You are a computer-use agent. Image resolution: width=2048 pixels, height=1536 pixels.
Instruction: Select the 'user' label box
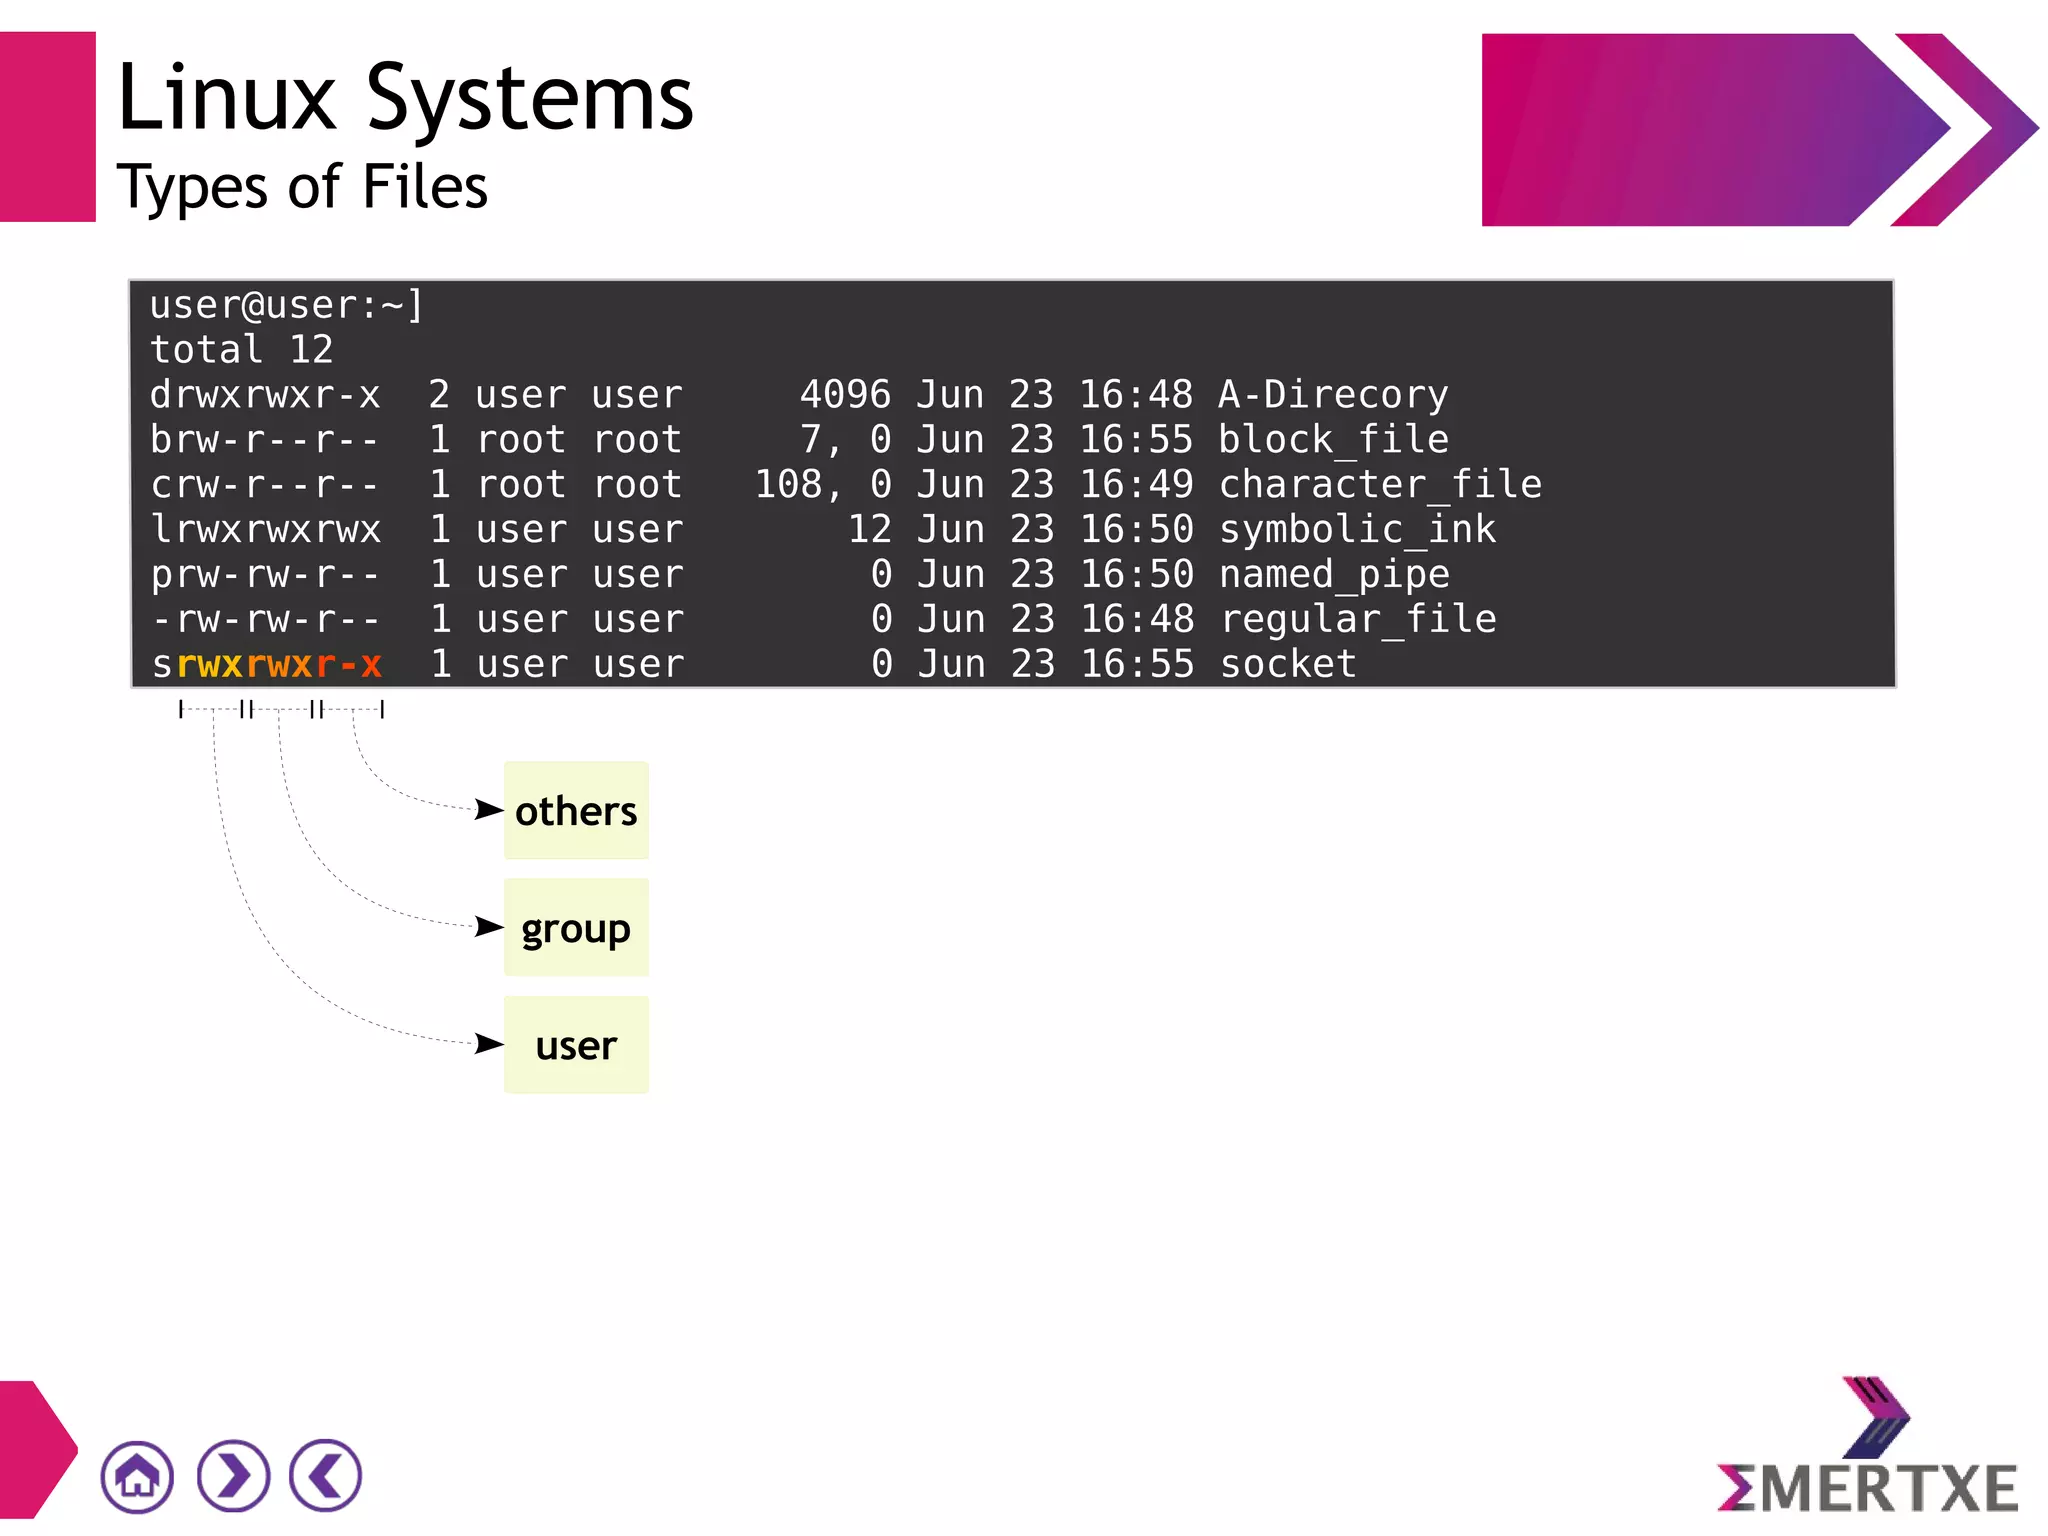[x=576, y=1044]
